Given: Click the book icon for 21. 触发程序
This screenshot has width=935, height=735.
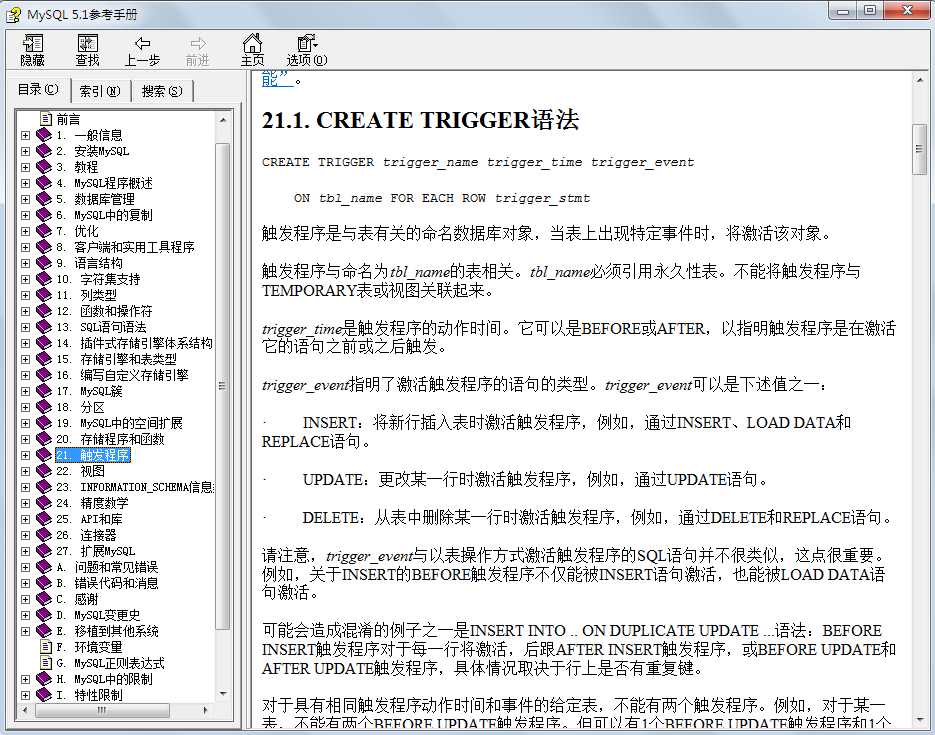Looking at the screenshot, I should pyautogui.click(x=44, y=455).
